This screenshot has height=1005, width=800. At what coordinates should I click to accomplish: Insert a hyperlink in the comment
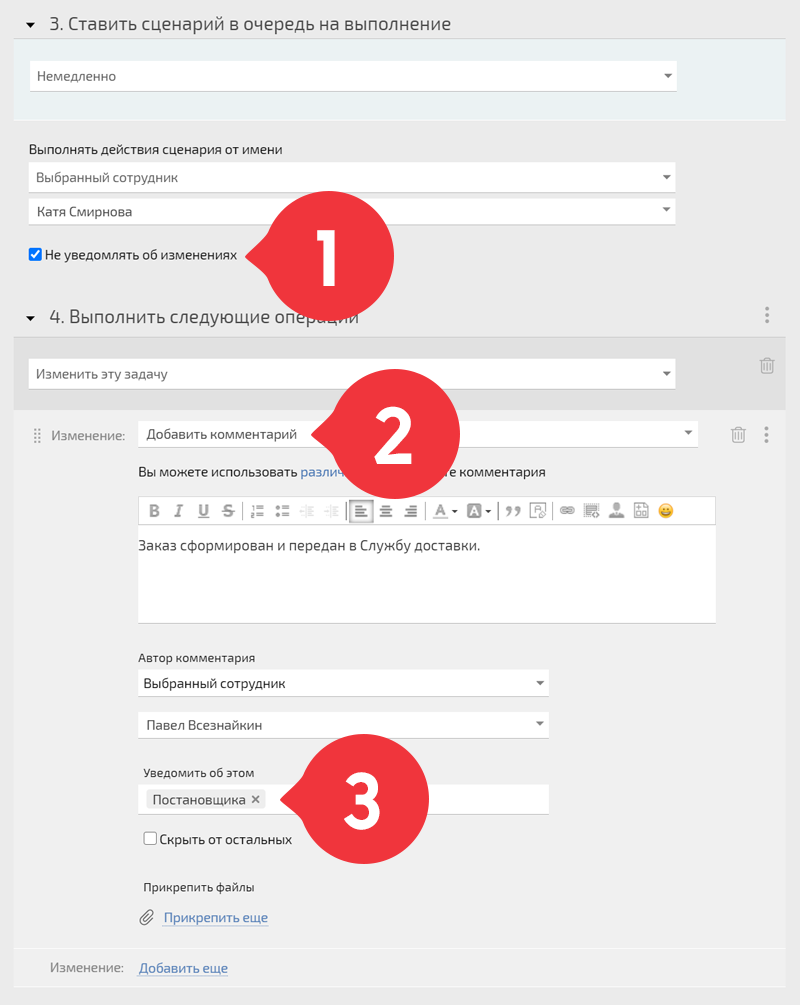tap(567, 511)
